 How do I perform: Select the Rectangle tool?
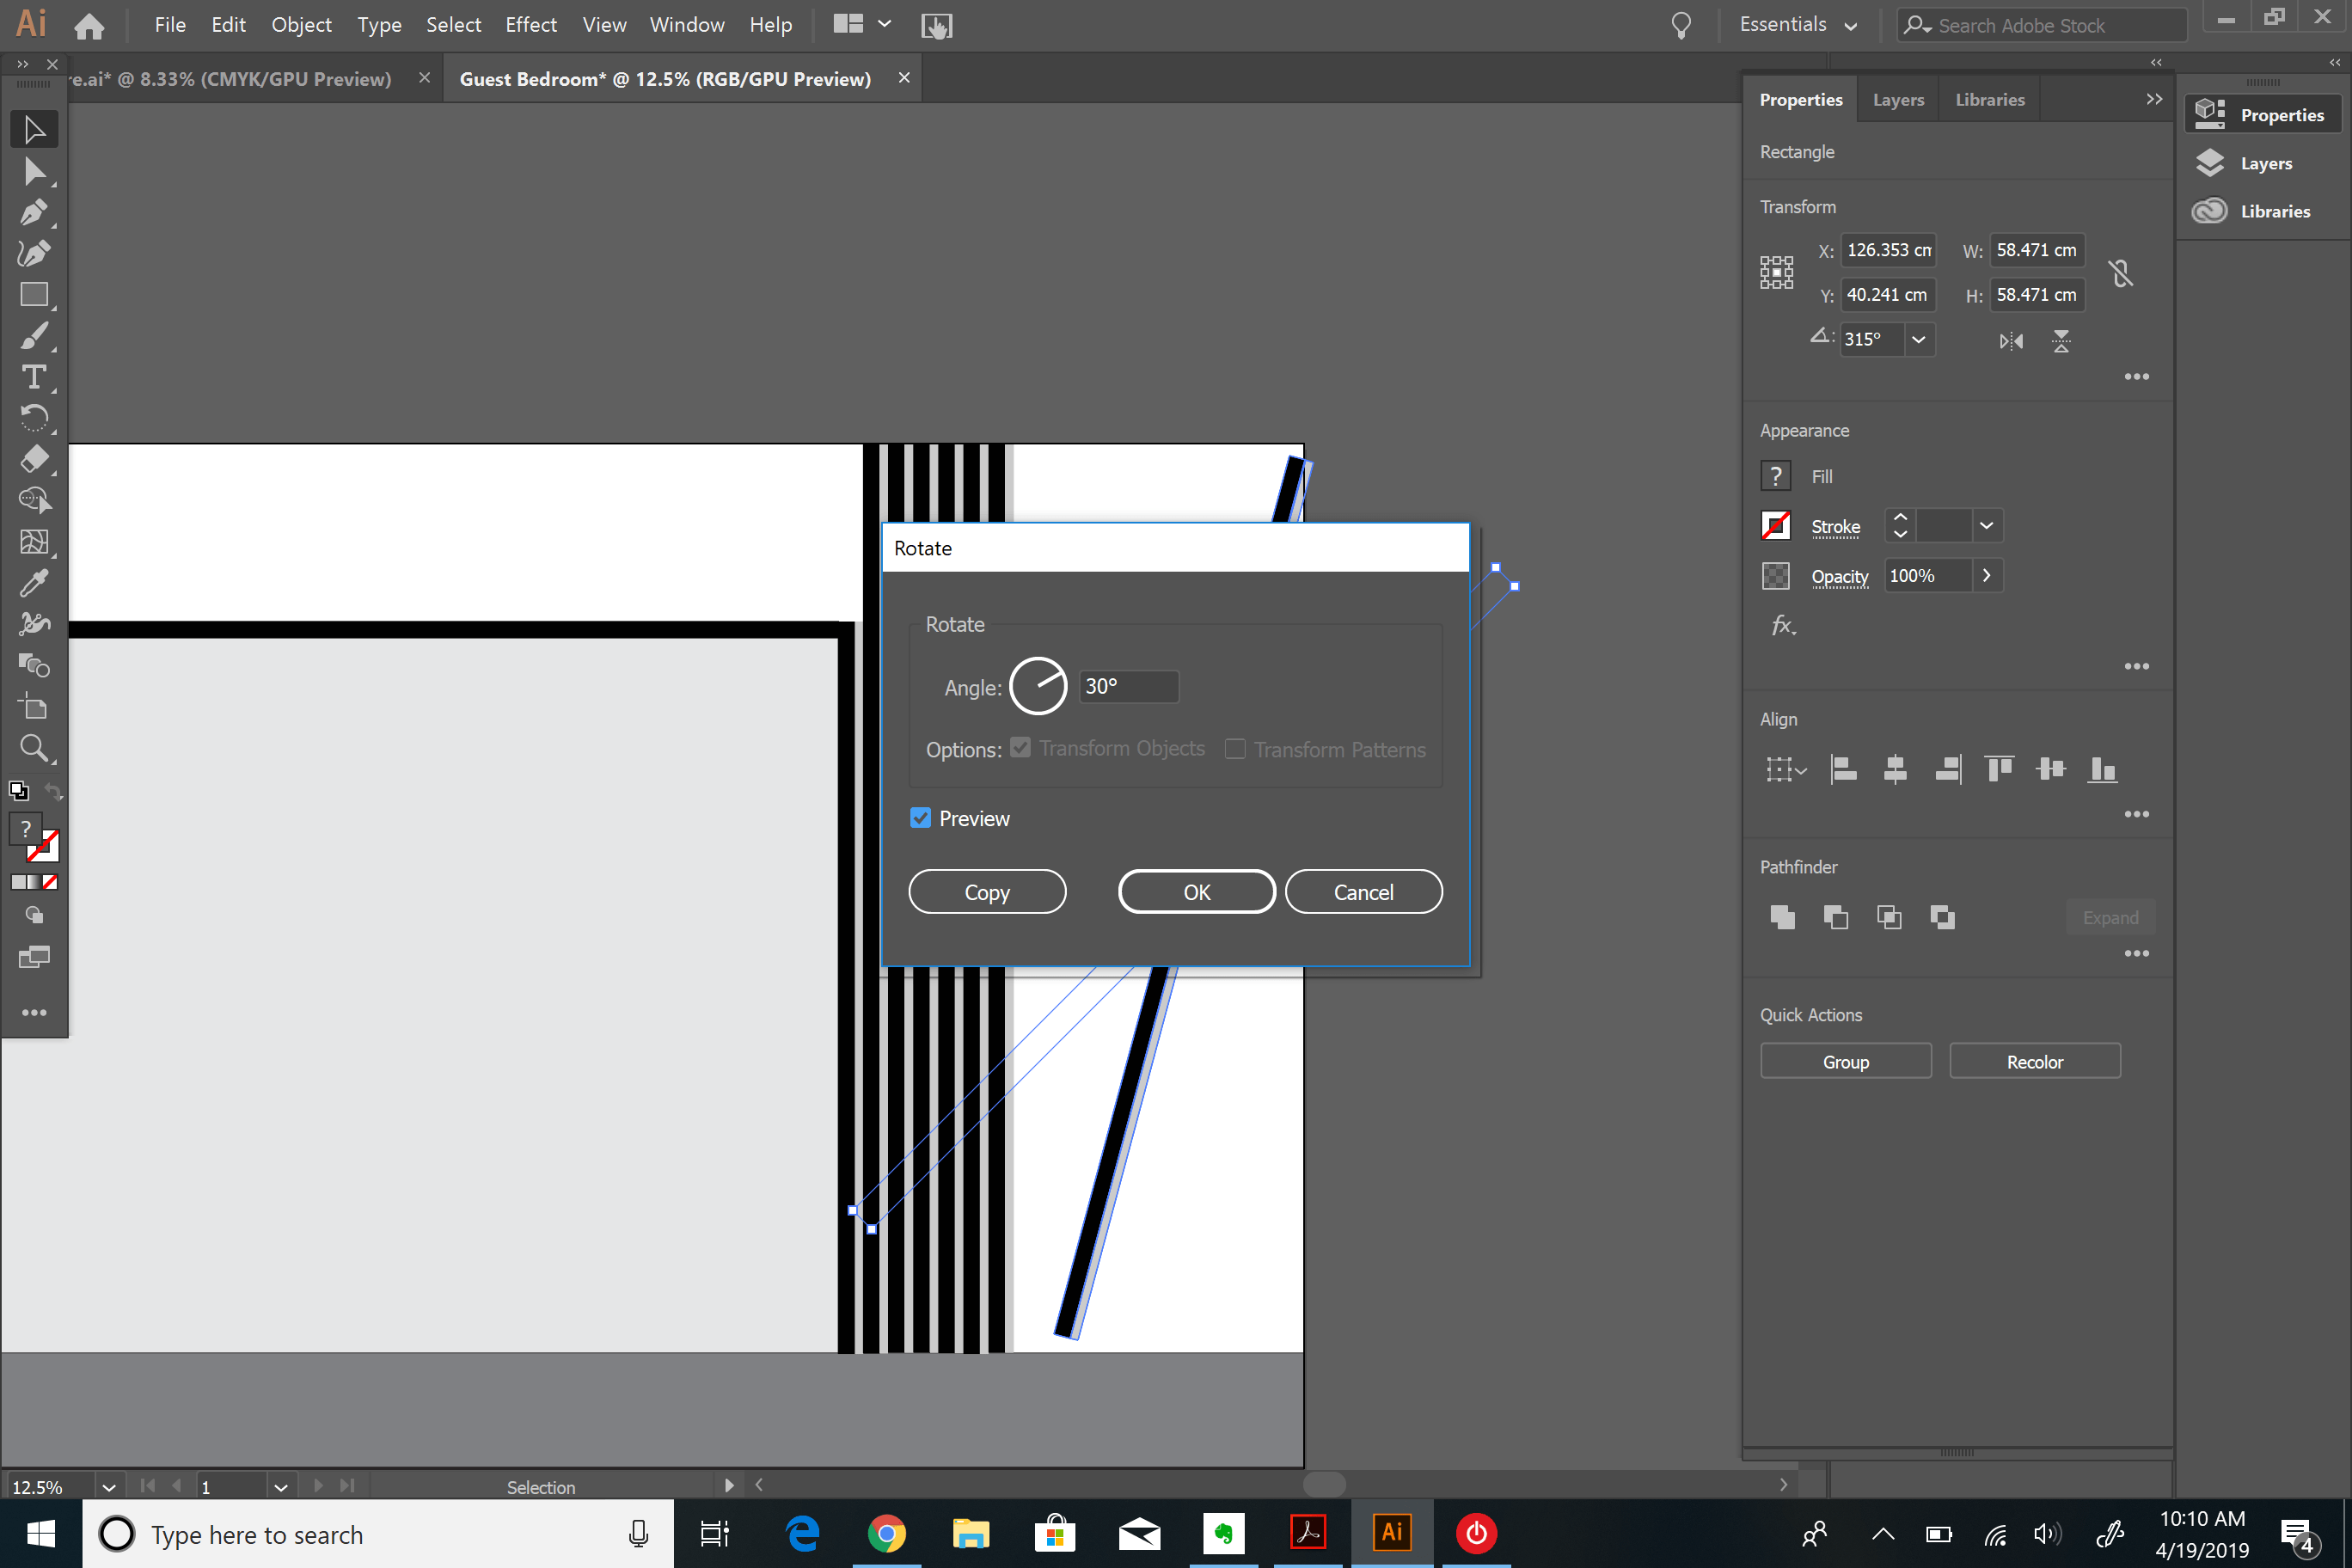(x=34, y=294)
